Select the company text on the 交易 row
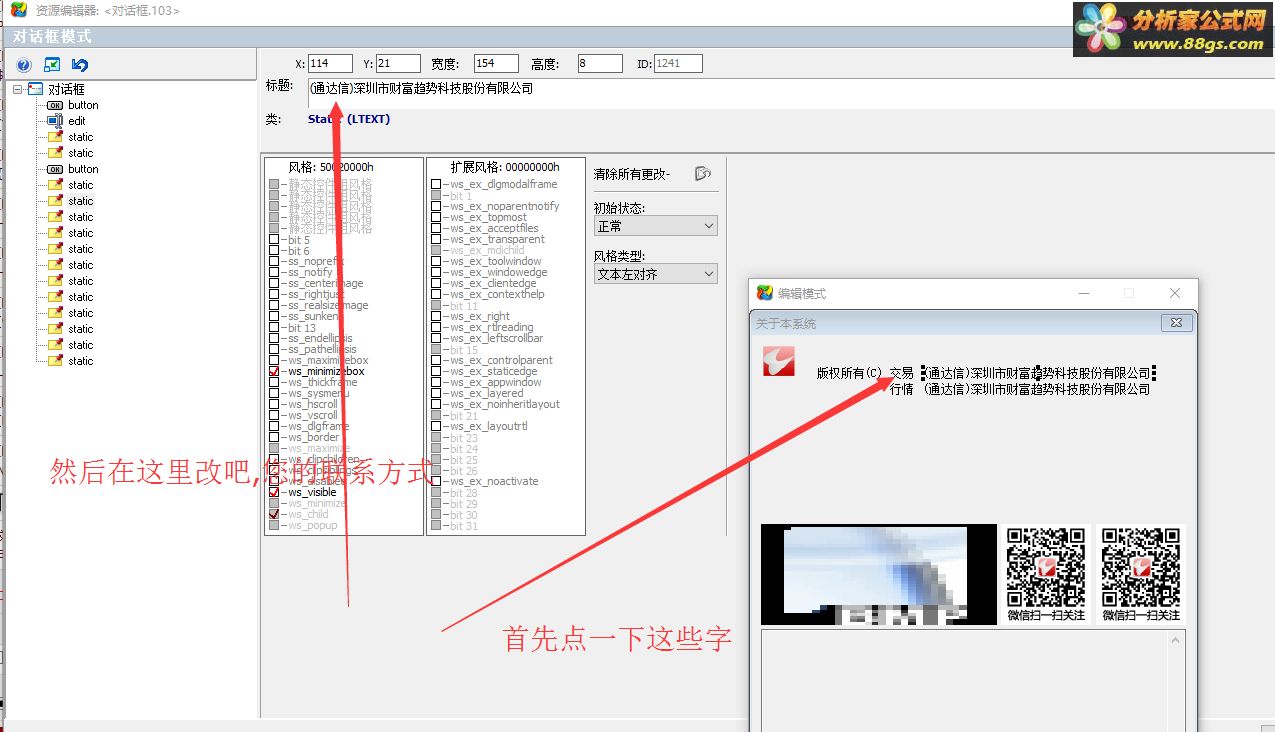The width and height of the screenshot is (1275, 732). pyautogui.click(x=1038, y=373)
